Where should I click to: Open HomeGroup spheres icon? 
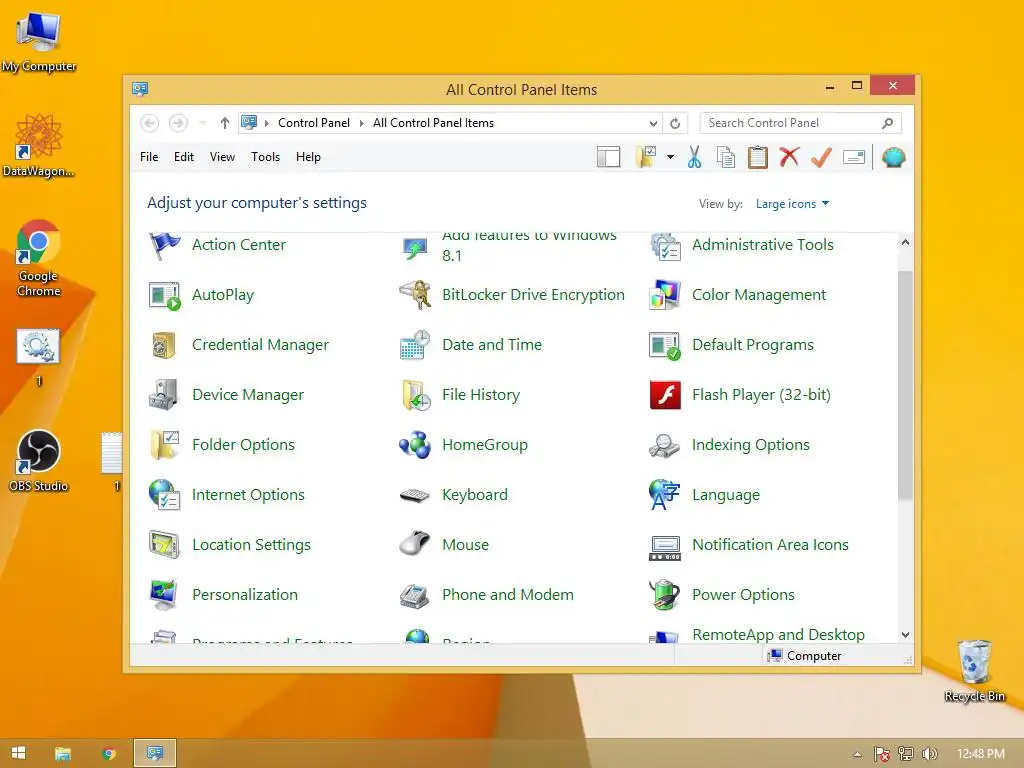[x=415, y=445]
